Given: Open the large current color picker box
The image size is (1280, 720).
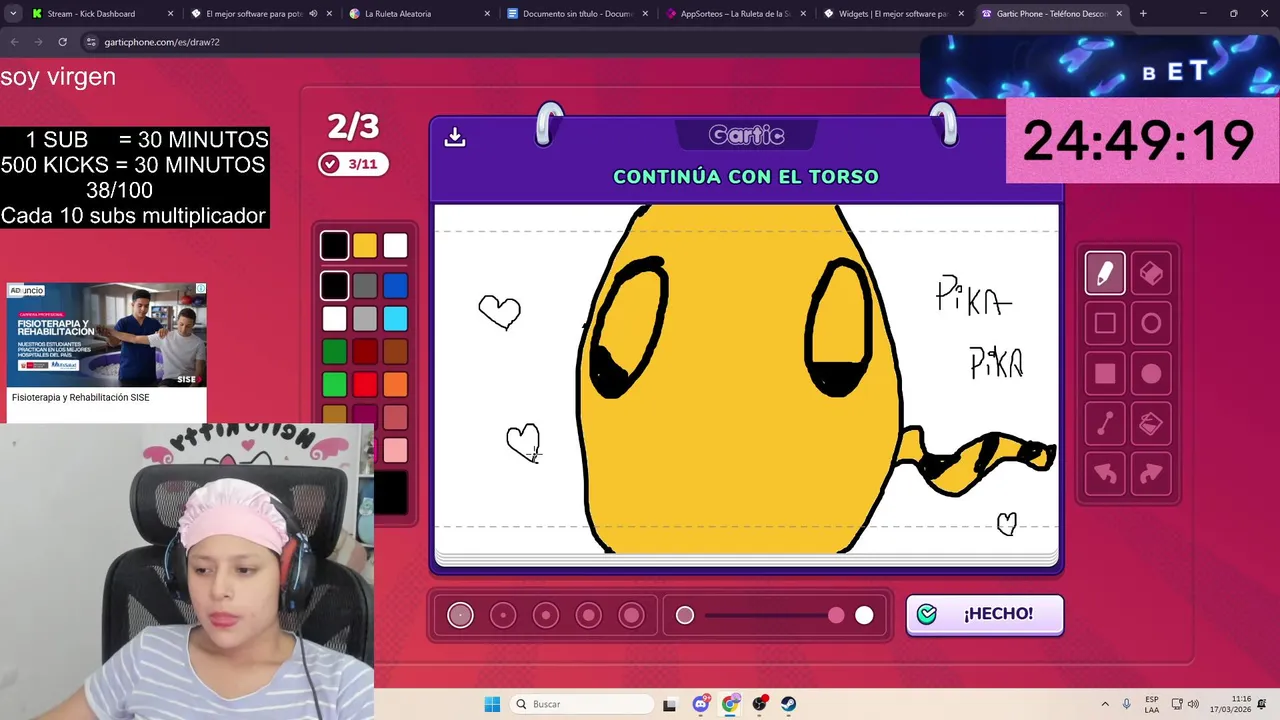Looking at the screenshot, I should [391, 492].
